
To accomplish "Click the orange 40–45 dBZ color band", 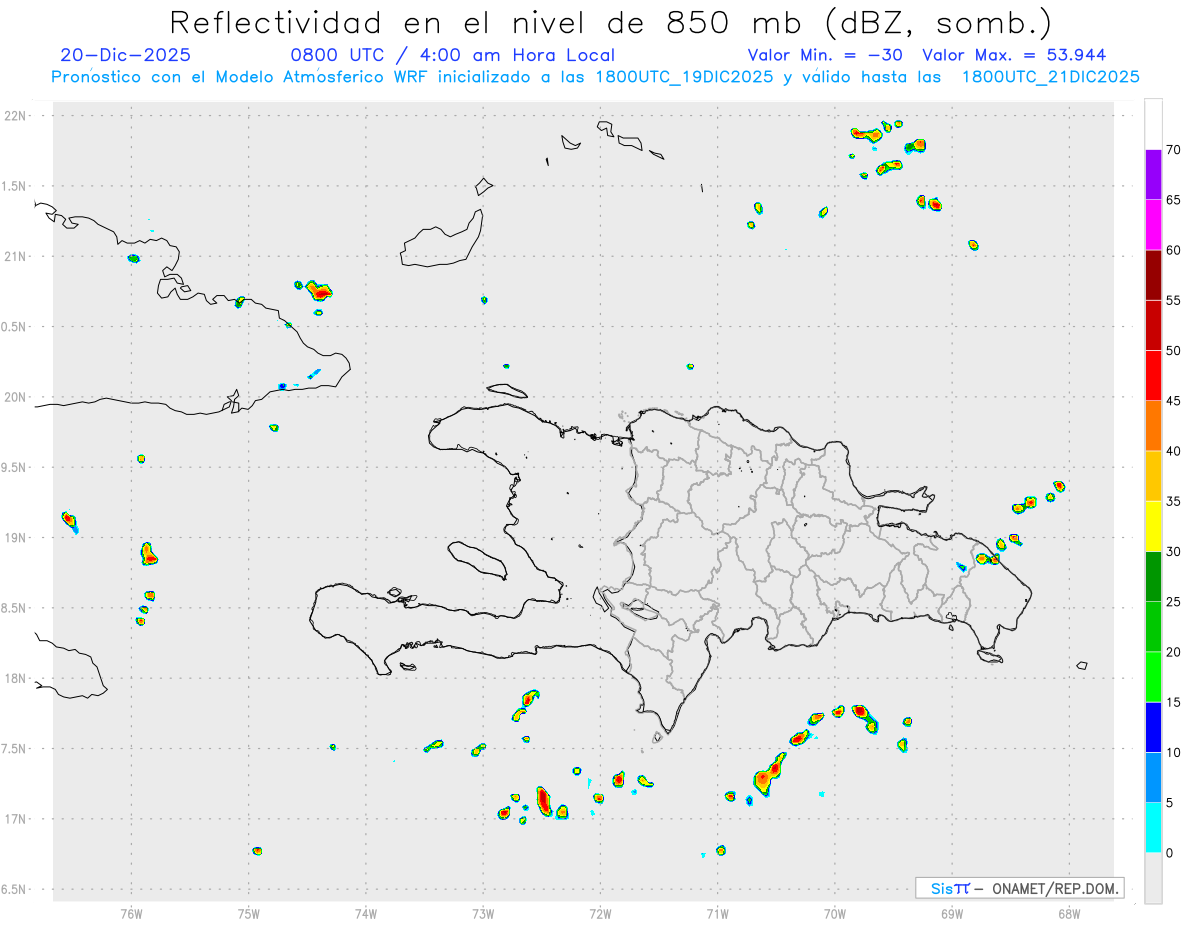I will [x=1153, y=426].
